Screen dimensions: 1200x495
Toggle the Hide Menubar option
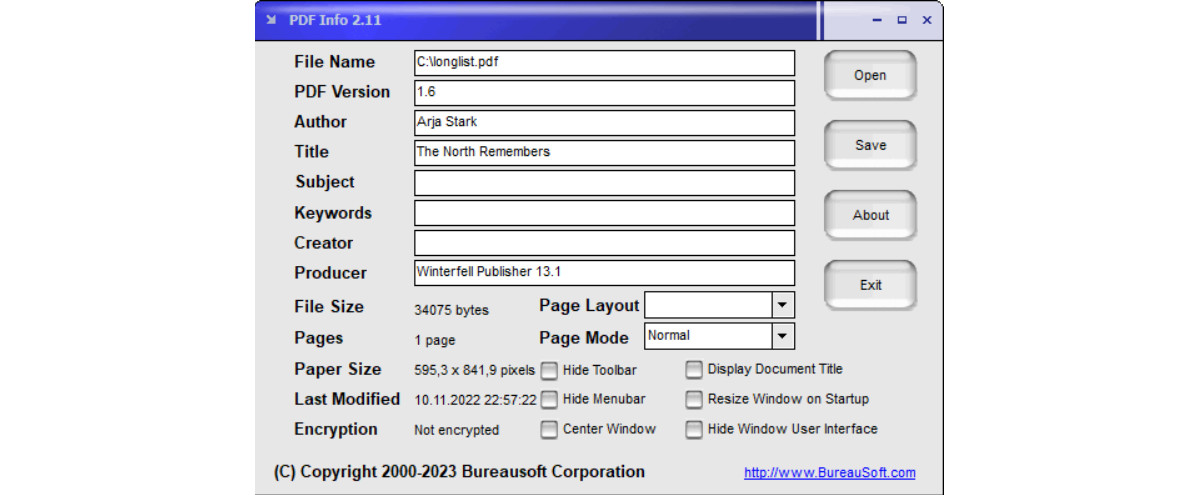549,400
